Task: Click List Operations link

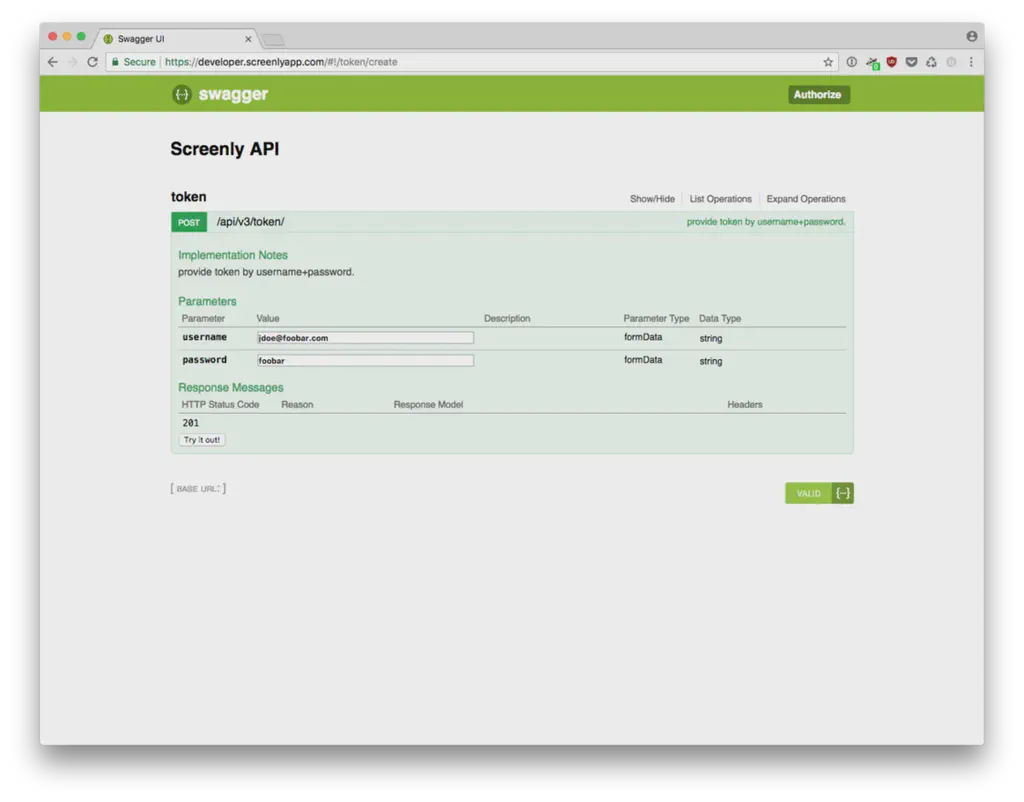Action: tap(721, 199)
